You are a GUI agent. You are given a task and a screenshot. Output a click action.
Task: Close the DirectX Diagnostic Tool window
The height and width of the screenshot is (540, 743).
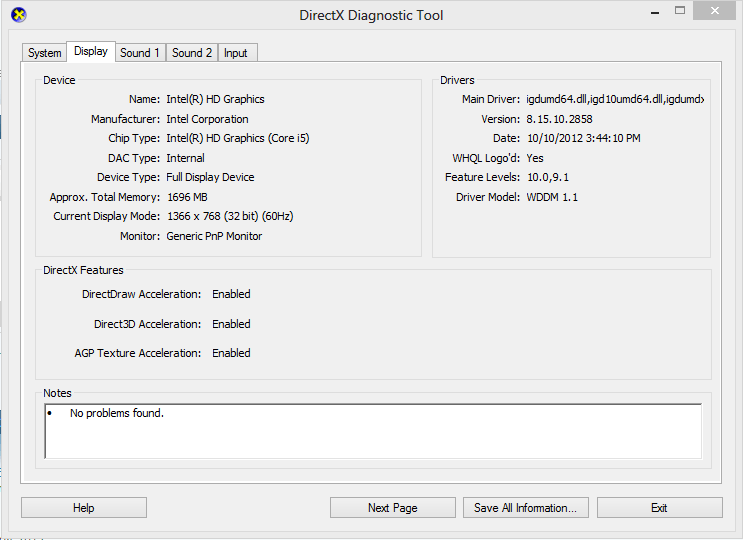coord(715,10)
